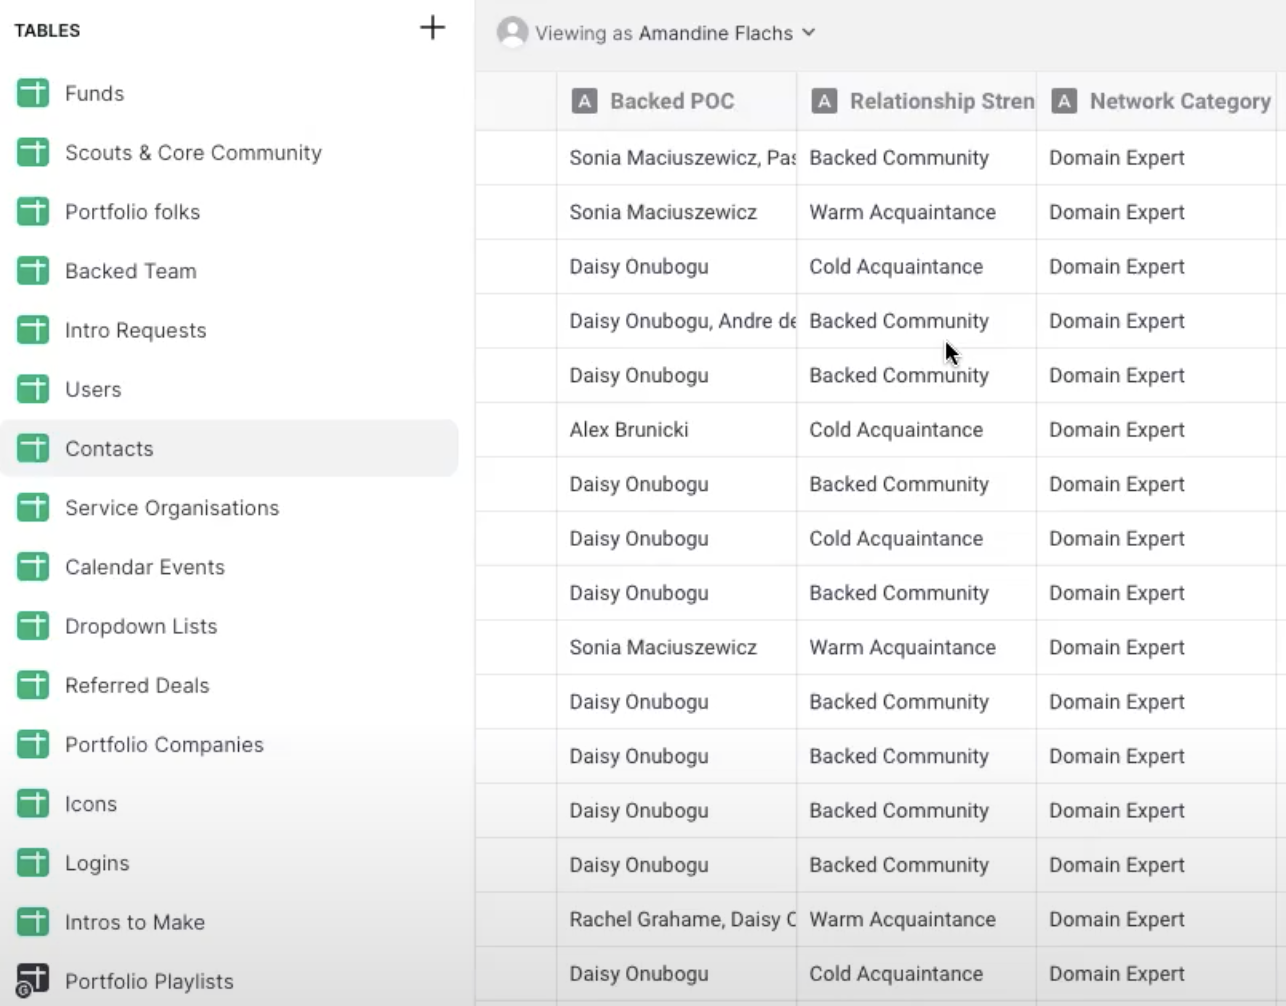Switch to the Backed Team table
Image resolution: width=1286 pixels, height=1006 pixels.
click(x=130, y=270)
